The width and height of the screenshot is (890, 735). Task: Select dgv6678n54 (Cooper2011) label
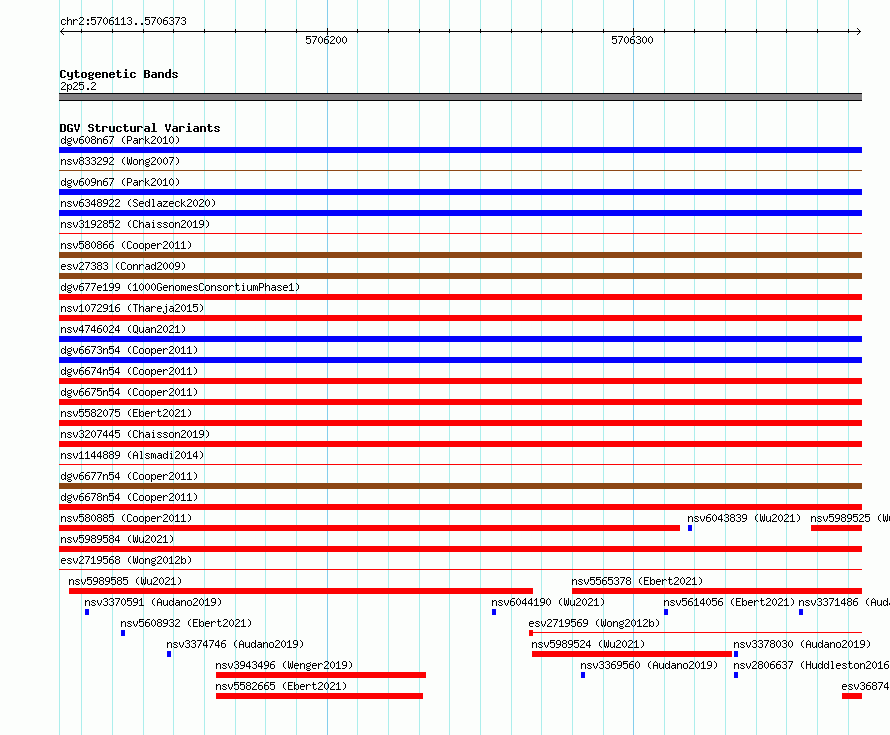129,497
